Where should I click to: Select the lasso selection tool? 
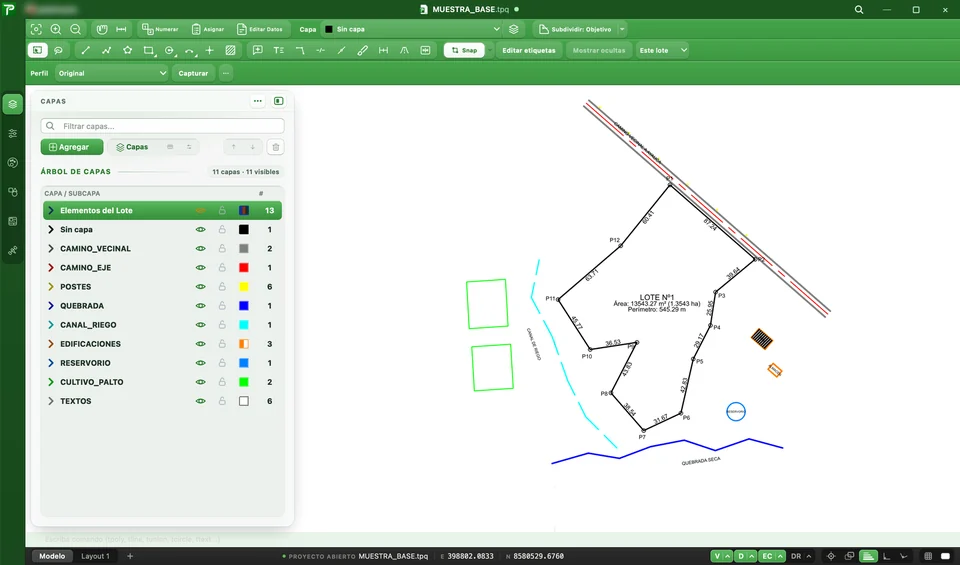click(x=58, y=50)
